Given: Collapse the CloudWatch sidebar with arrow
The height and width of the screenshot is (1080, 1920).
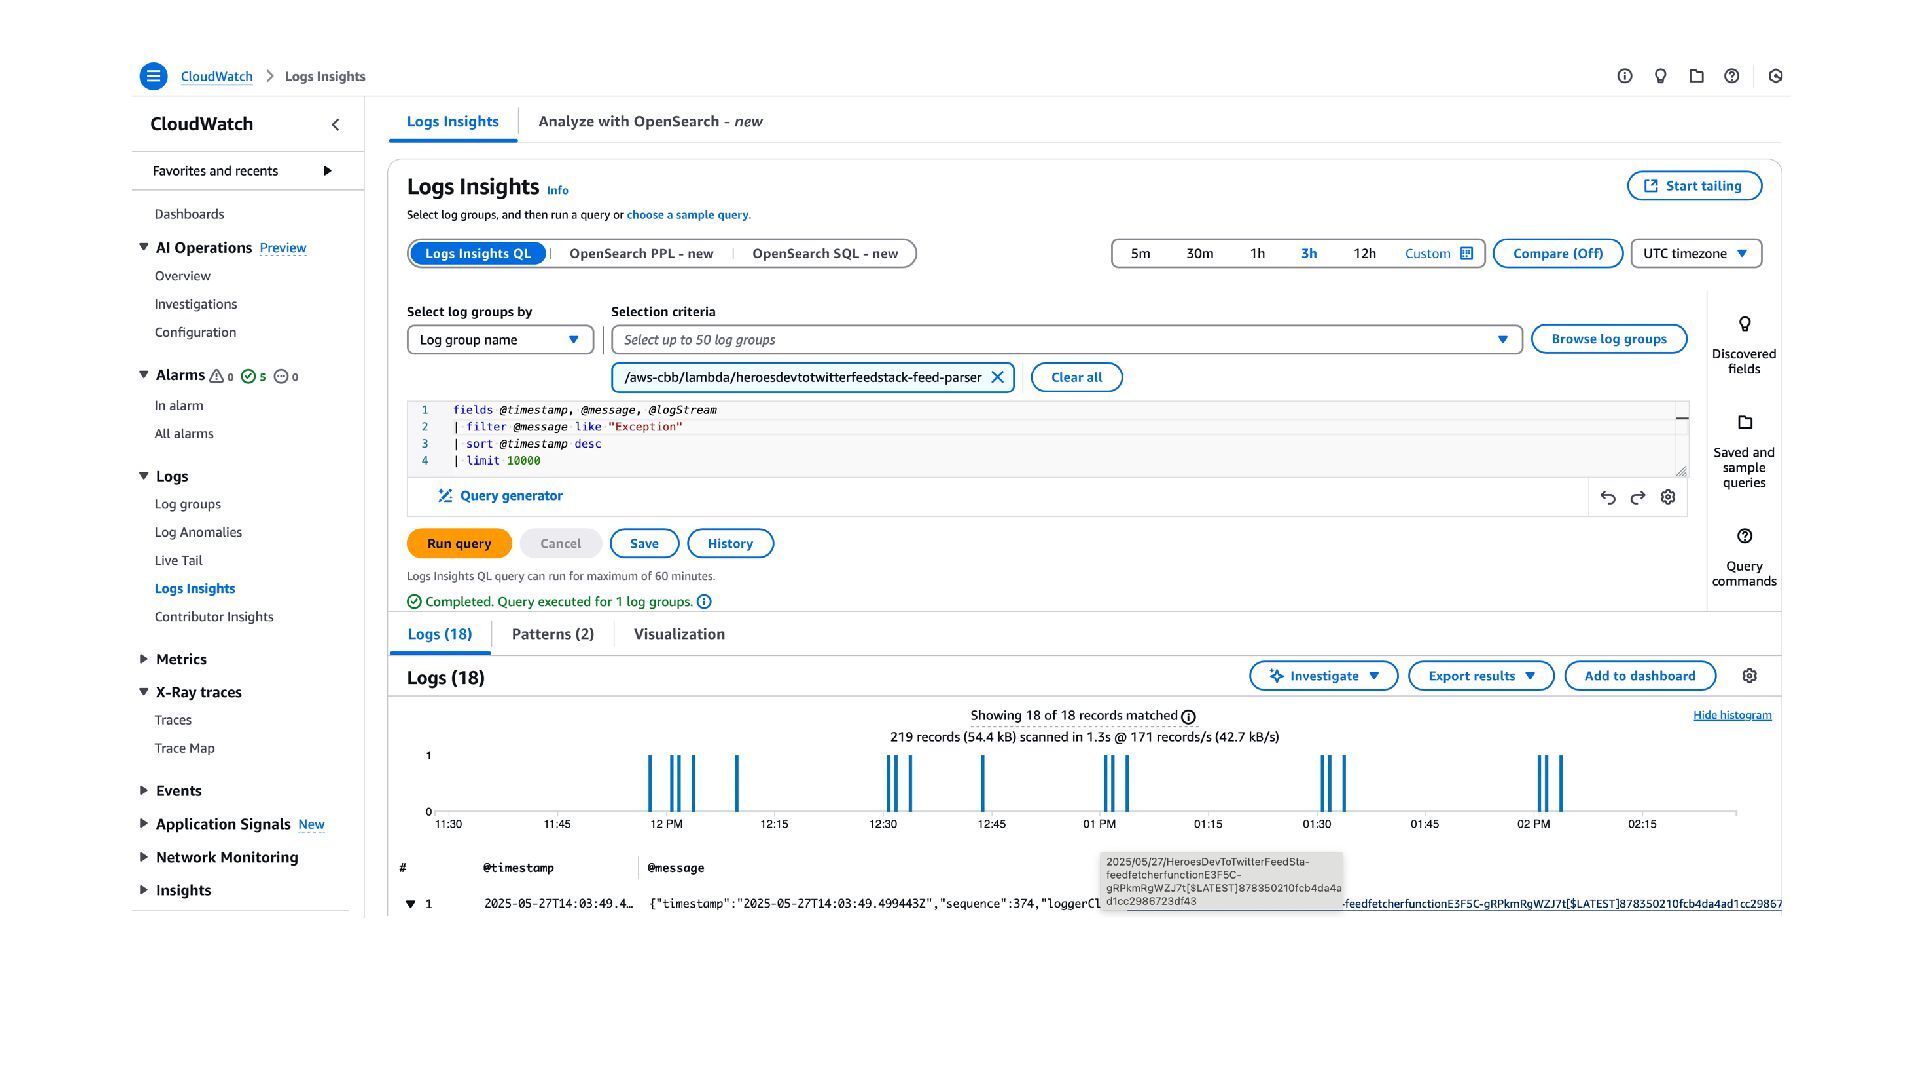Looking at the screenshot, I should [x=335, y=124].
